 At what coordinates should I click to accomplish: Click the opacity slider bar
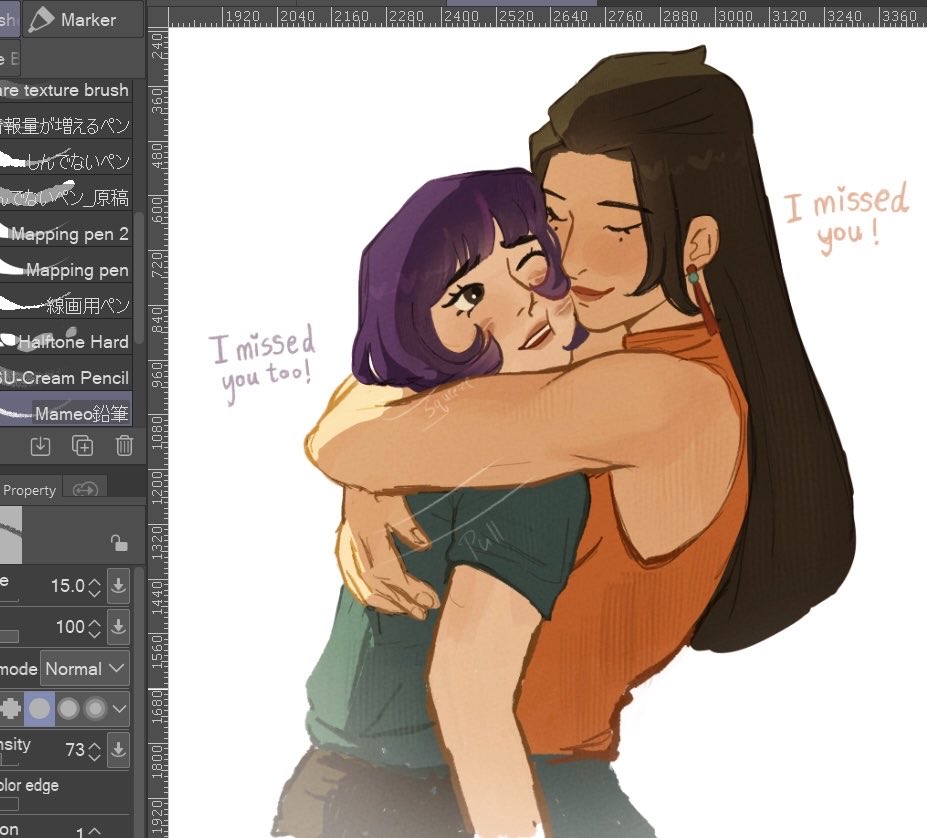click(x=9, y=636)
